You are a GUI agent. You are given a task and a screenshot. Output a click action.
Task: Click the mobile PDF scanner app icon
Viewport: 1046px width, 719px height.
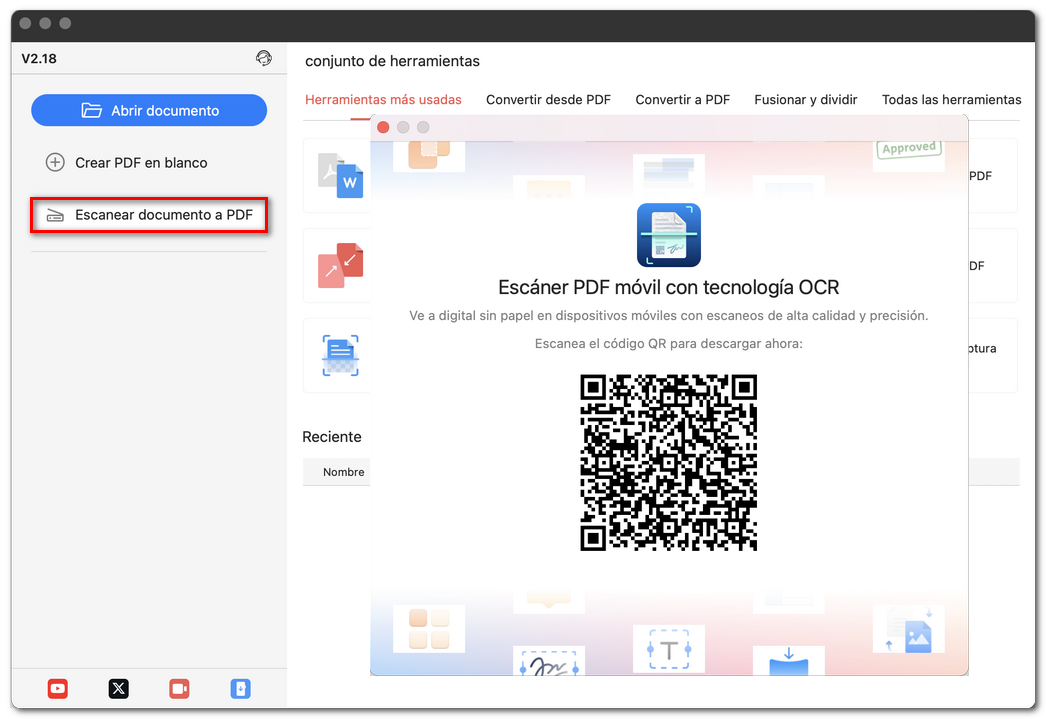tap(668, 234)
